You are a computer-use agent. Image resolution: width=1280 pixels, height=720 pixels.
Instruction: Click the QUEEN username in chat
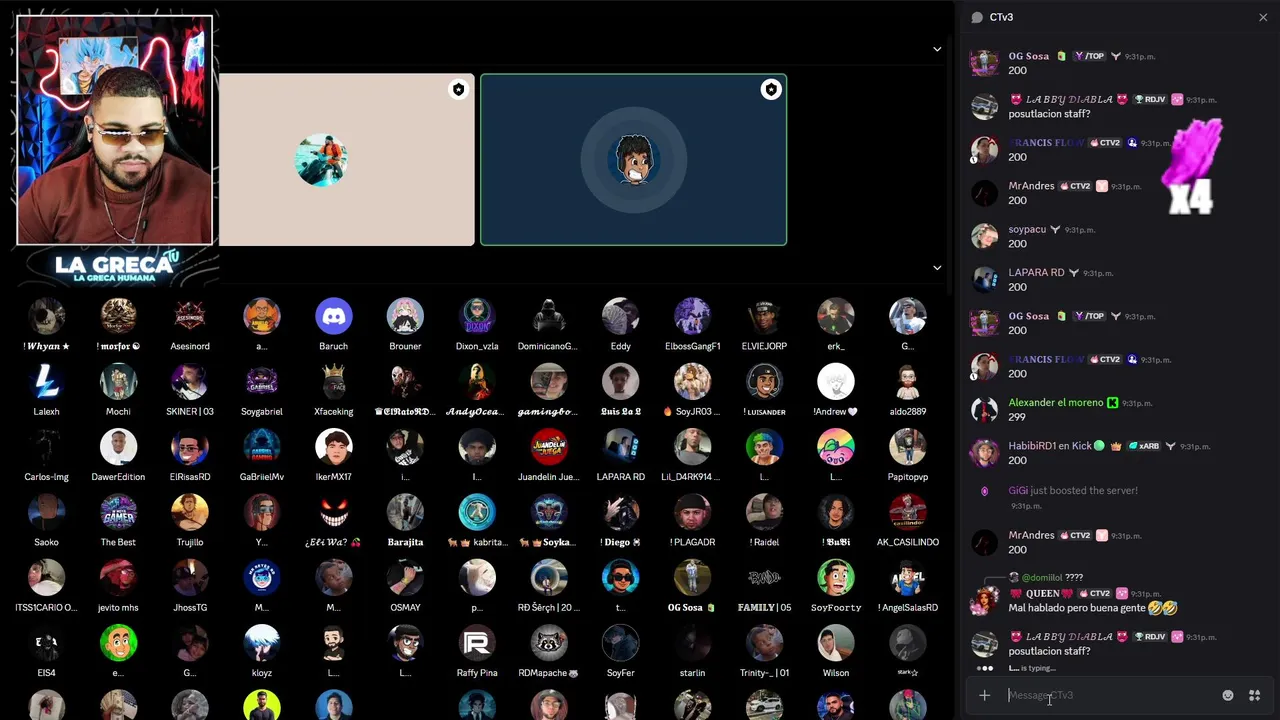(x=1043, y=593)
